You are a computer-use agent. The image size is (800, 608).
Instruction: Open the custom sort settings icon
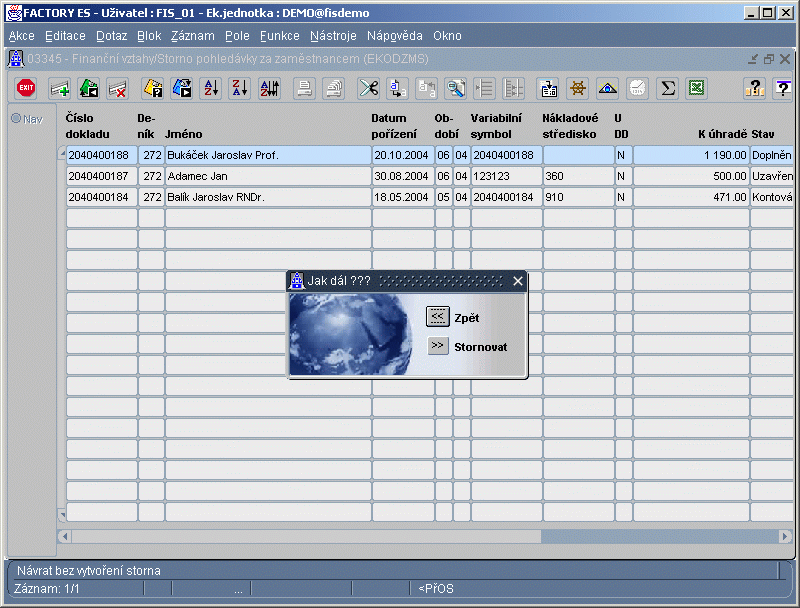click(x=269, y=88)
